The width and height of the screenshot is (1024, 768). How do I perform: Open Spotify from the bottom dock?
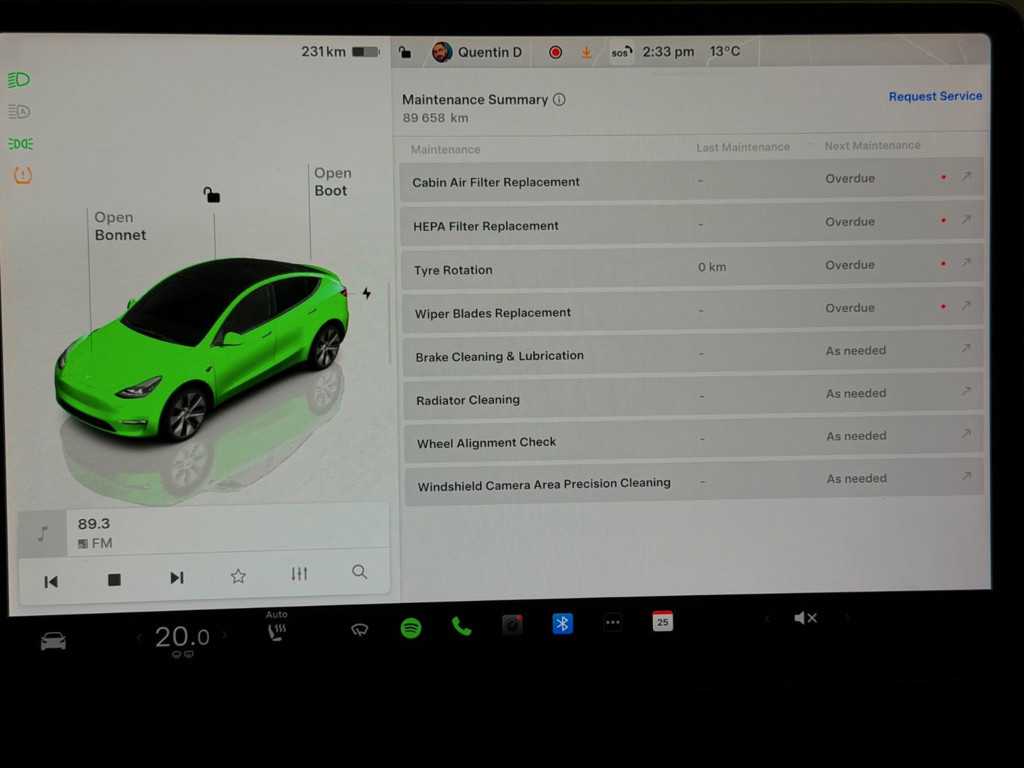coord(411,630)
